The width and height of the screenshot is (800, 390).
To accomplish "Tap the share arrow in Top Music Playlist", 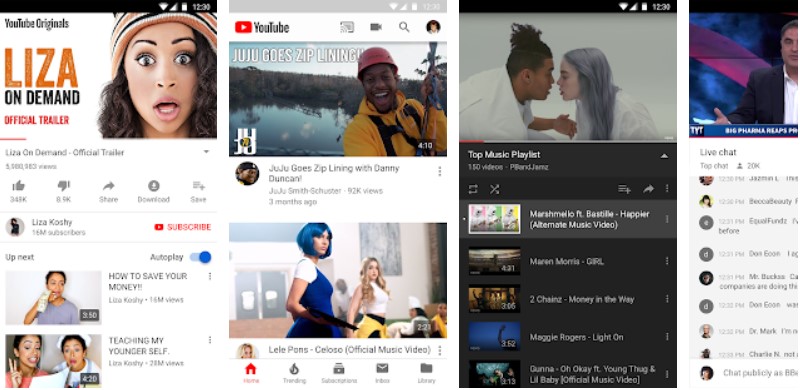I will 648,189.
